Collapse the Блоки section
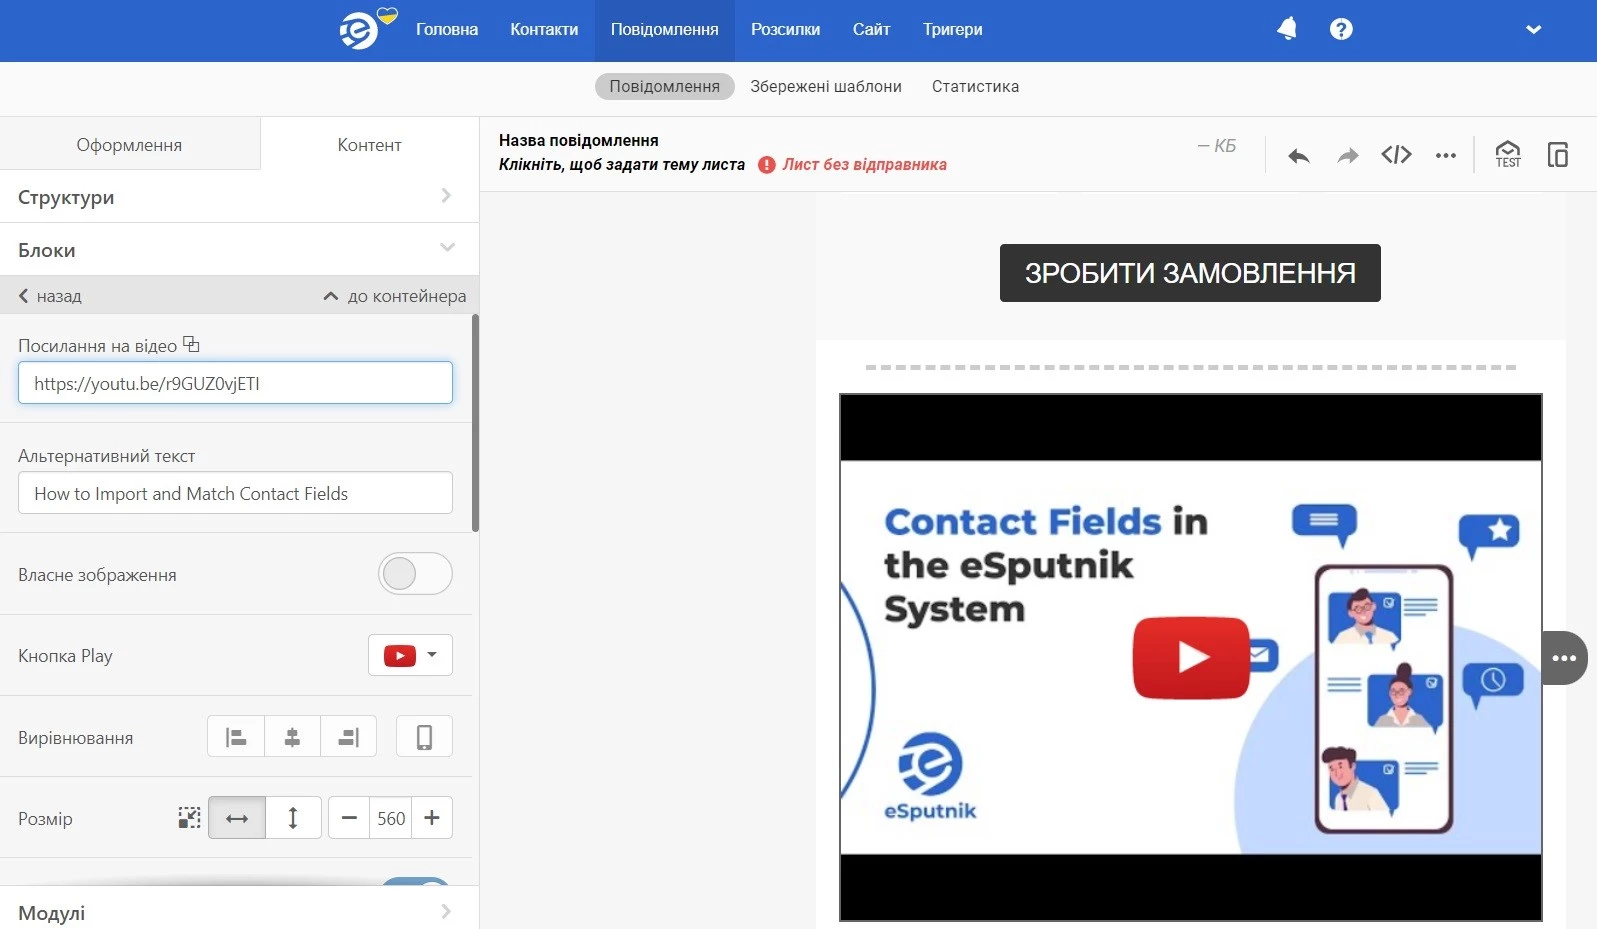Screen dimensions: 1597x929 (239, 250)
